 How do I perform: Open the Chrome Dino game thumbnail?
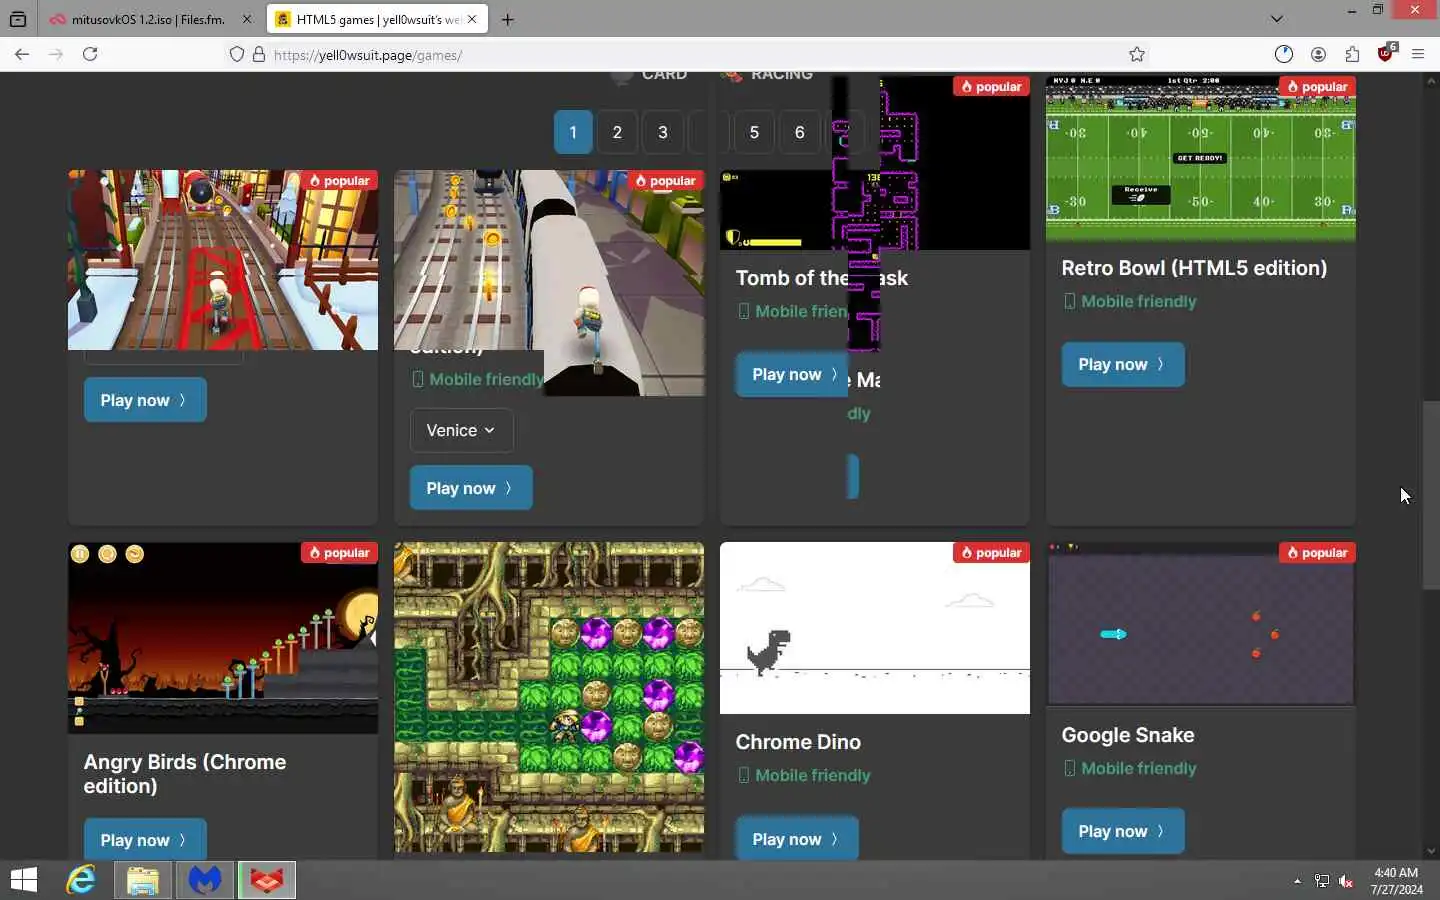(x=875, y=628)
